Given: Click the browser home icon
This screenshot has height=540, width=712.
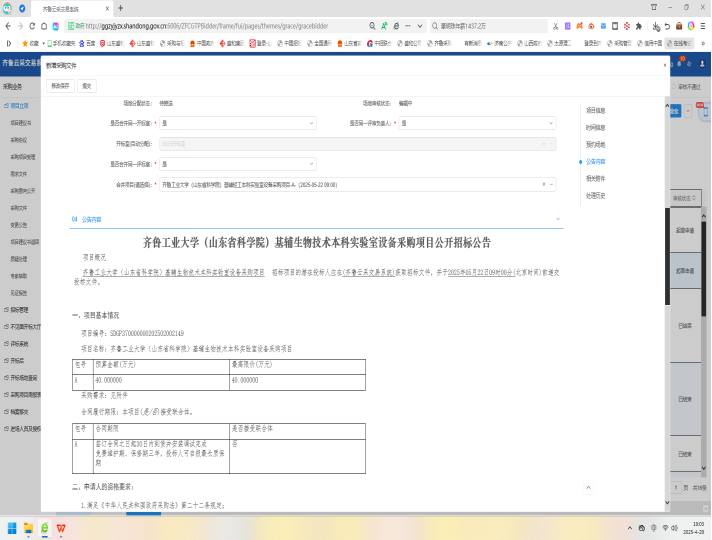Looking at the screenshot, I should pyautogui.click(x=44, y=26).
